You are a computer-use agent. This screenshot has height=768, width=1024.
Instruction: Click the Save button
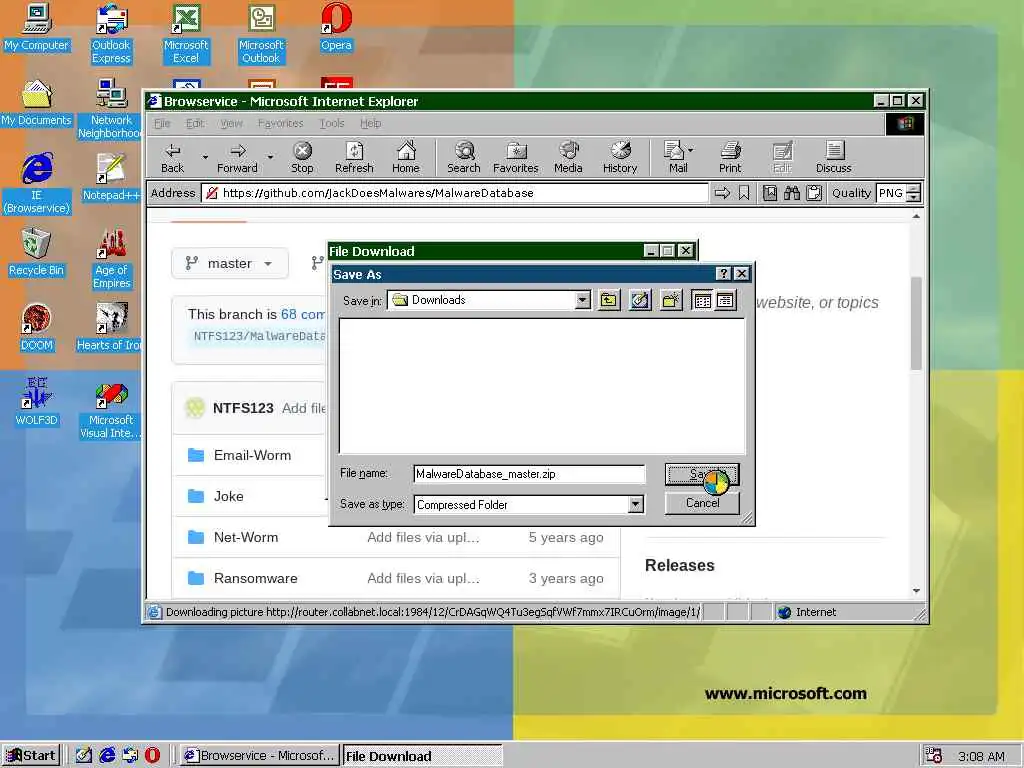702,475
